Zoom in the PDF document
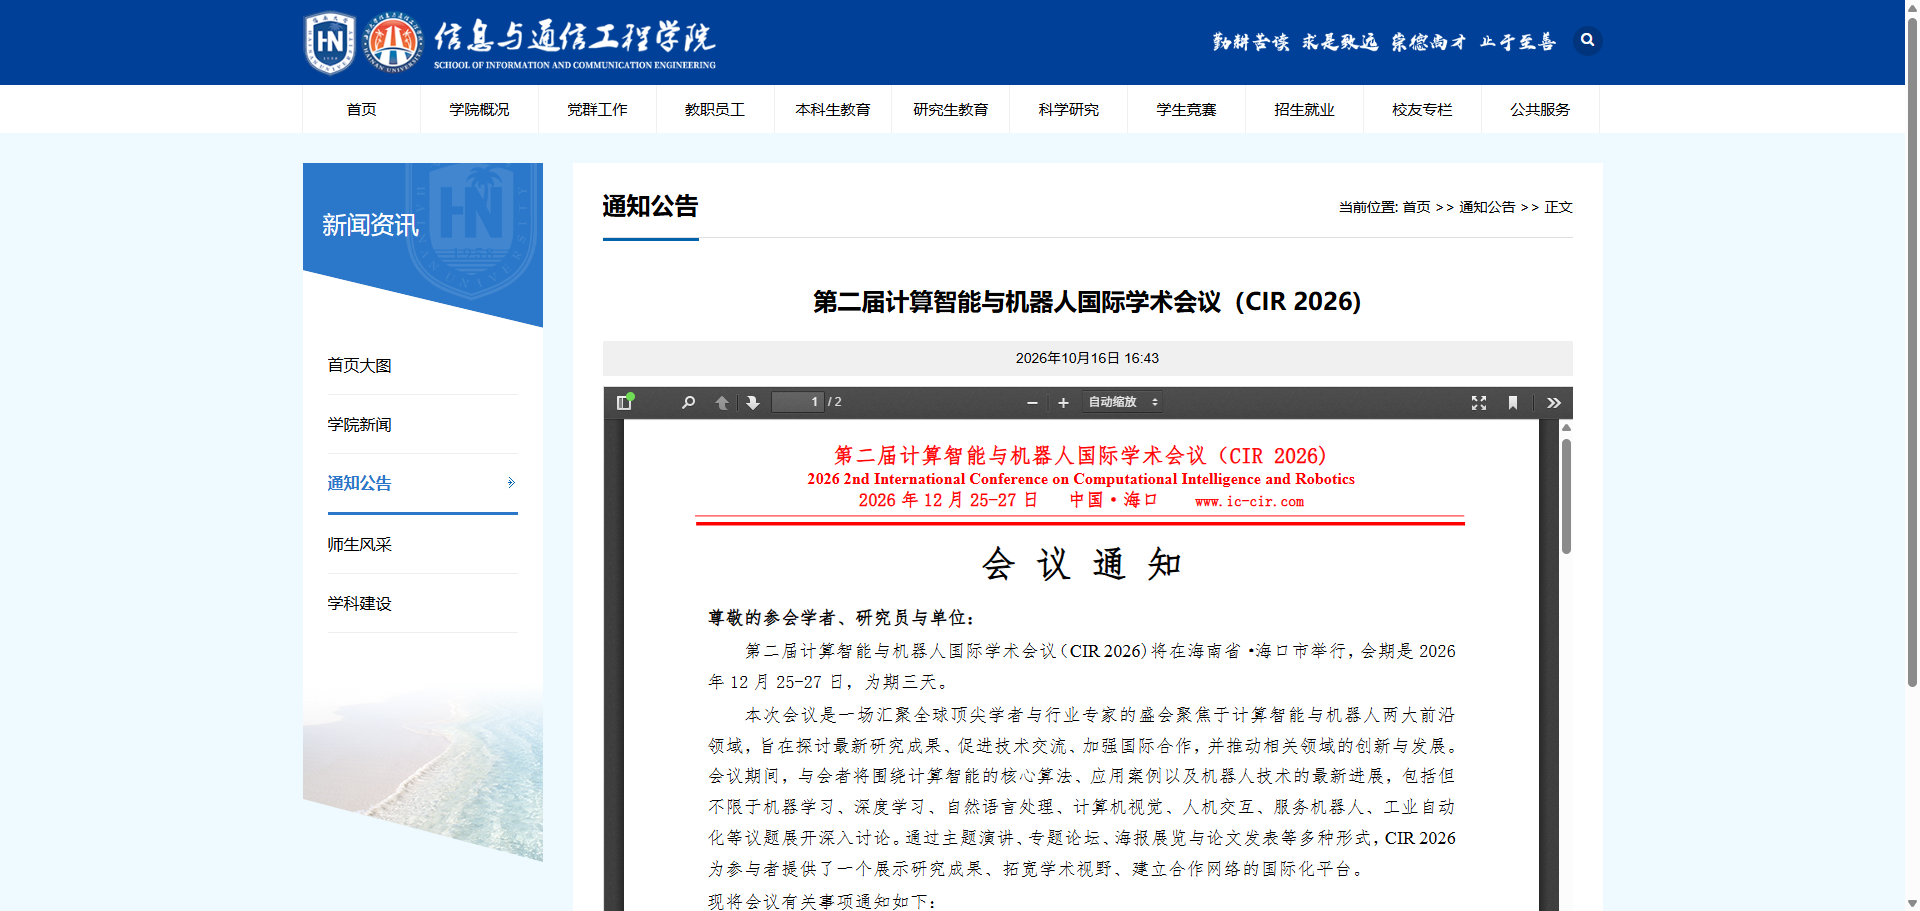Image resolution: width=1920 pixels, height=911 pixels. 1063,402
